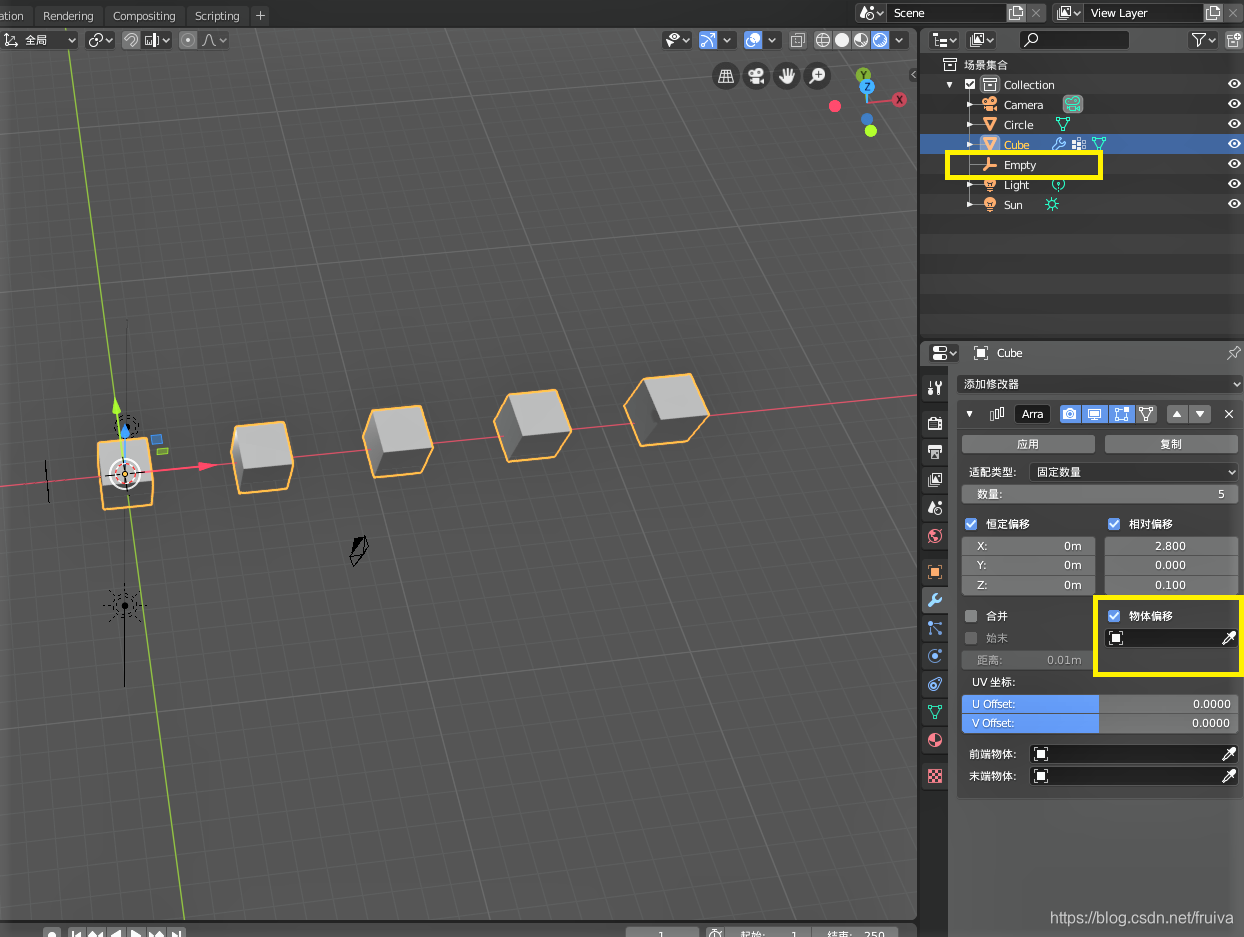Image resolution: width=1244 pixels, height=937 pixels.
Task: Apply the Array modifier with 应用
Action: coord(1028,444)
